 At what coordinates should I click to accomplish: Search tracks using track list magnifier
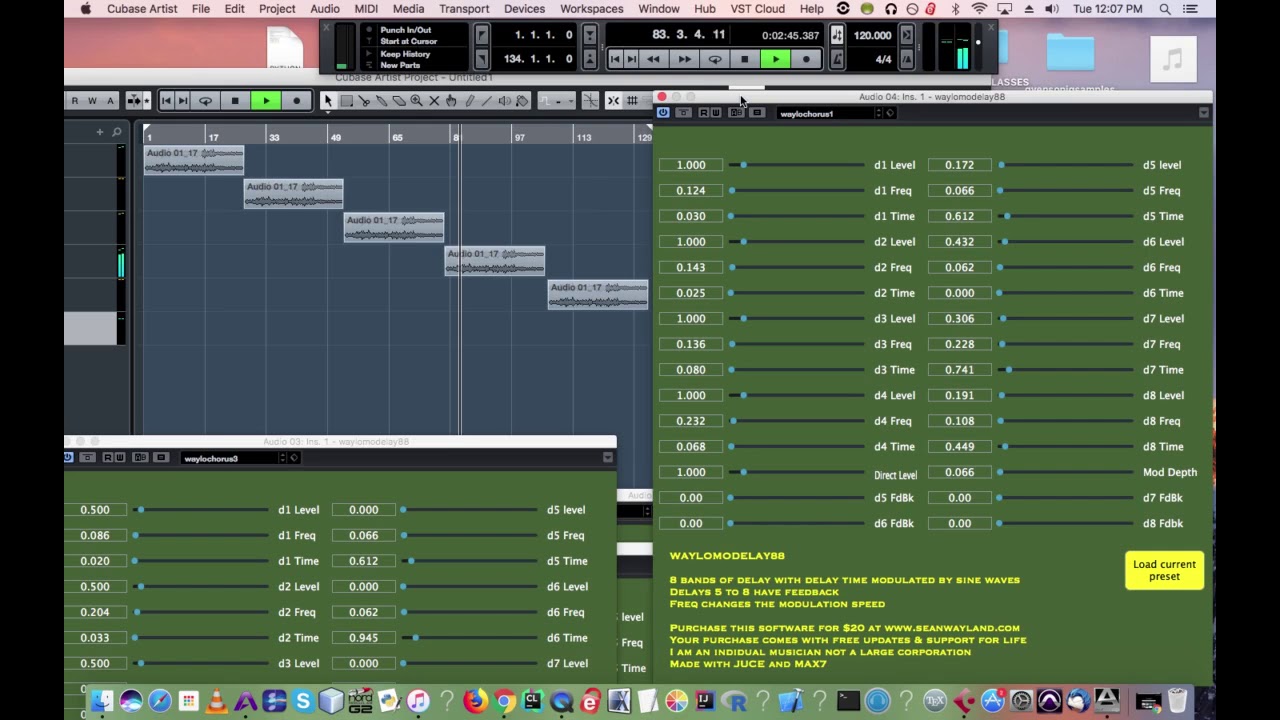click(x=117, y=132)
